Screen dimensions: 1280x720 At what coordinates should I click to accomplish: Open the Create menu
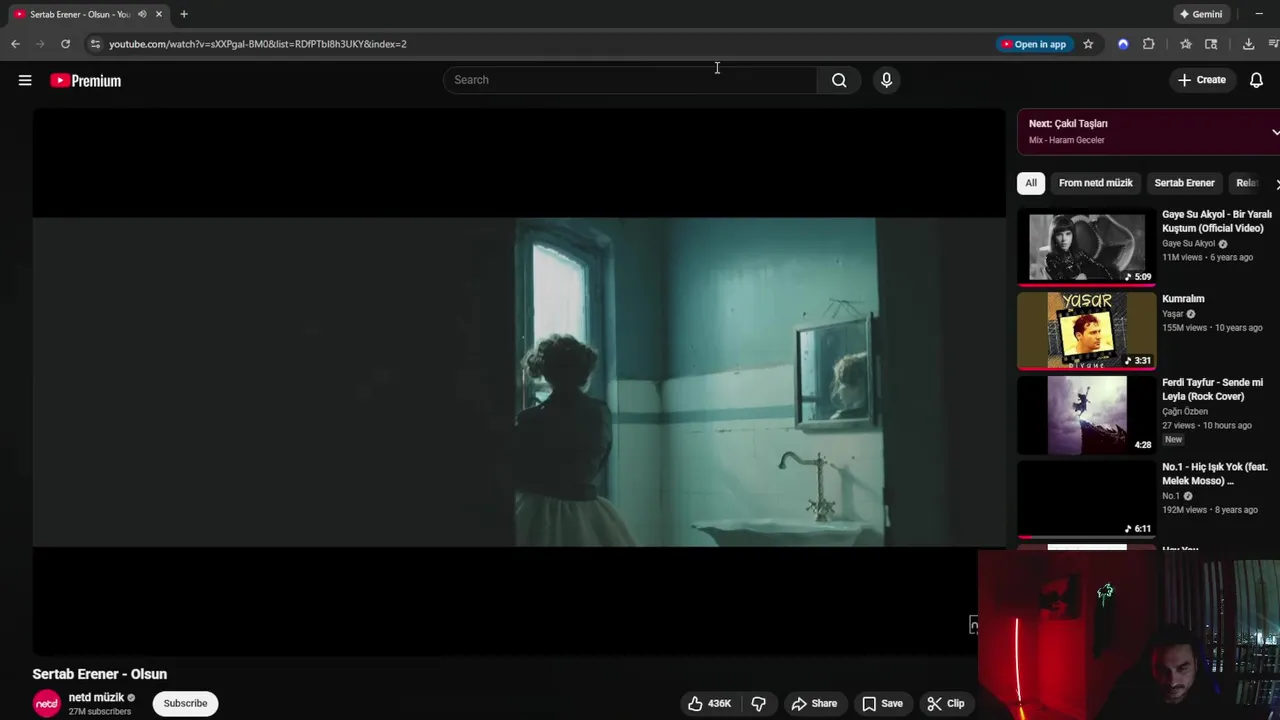click(1201, 80)
